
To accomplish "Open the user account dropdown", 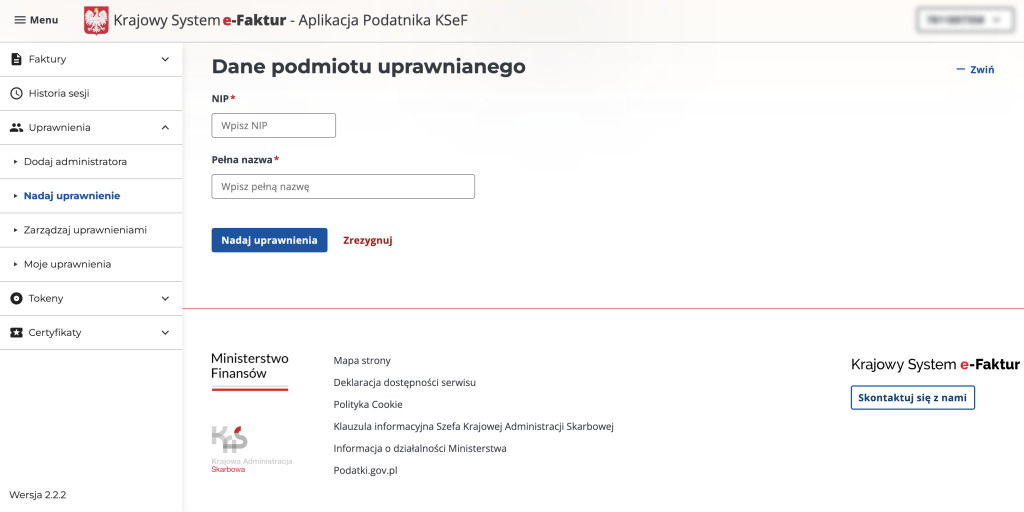I will (960, 20).
